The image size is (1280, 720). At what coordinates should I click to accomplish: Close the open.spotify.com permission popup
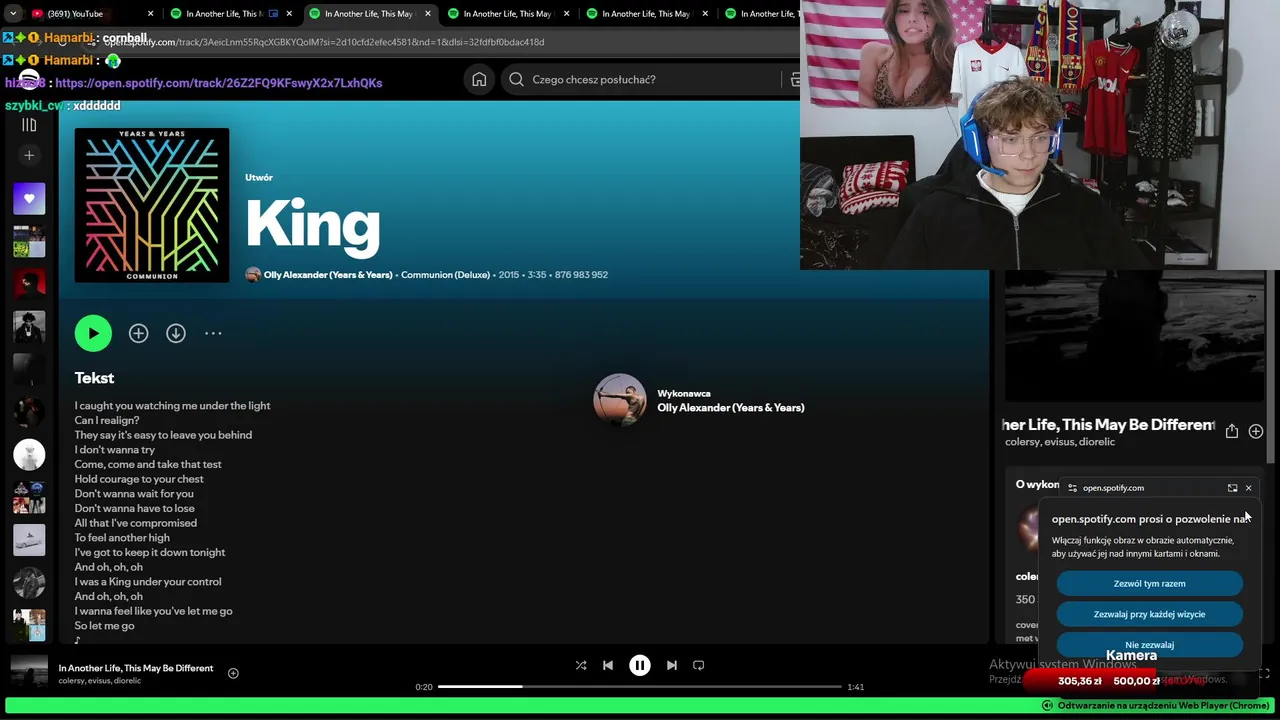[x=1248, y=488]
